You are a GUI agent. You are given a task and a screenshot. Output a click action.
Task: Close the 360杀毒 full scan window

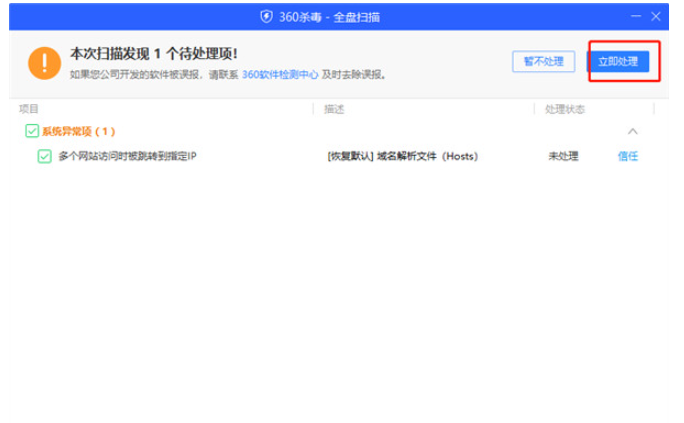(x=656, y=16)
